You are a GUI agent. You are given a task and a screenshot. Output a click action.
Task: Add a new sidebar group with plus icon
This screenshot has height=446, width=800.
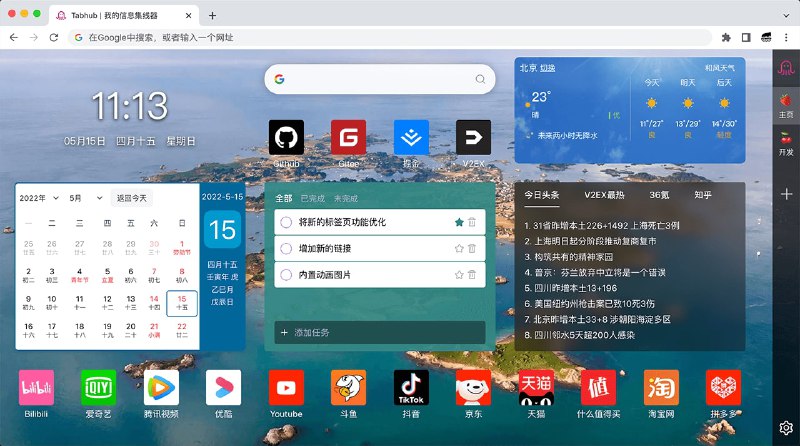tap(786, 193)
